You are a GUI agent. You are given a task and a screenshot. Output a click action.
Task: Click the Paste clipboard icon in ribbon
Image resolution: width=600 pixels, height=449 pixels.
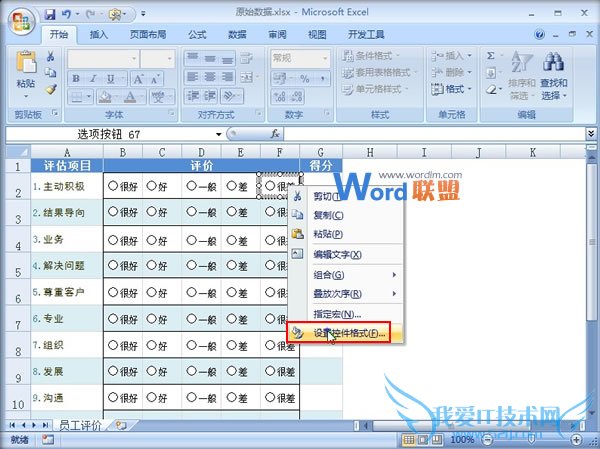[x=26, y=62]
